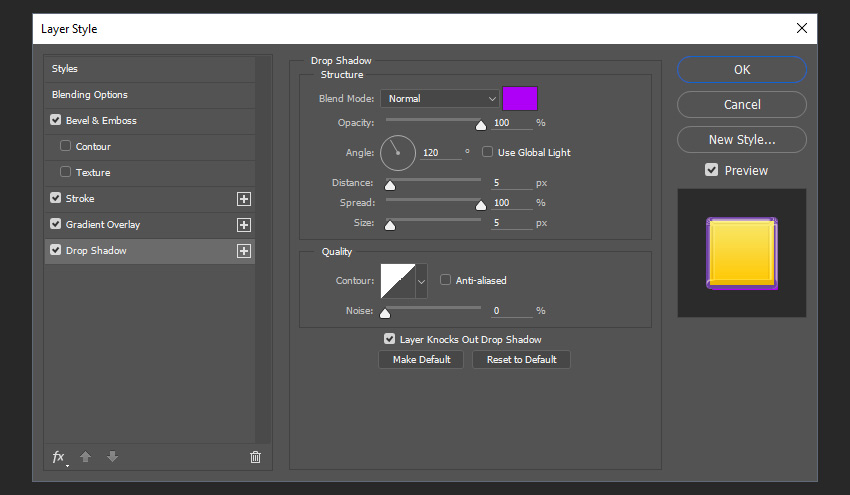Click the fx add effect icon
850x495 pixels.
pyautogui.click(x=59, y=457)
